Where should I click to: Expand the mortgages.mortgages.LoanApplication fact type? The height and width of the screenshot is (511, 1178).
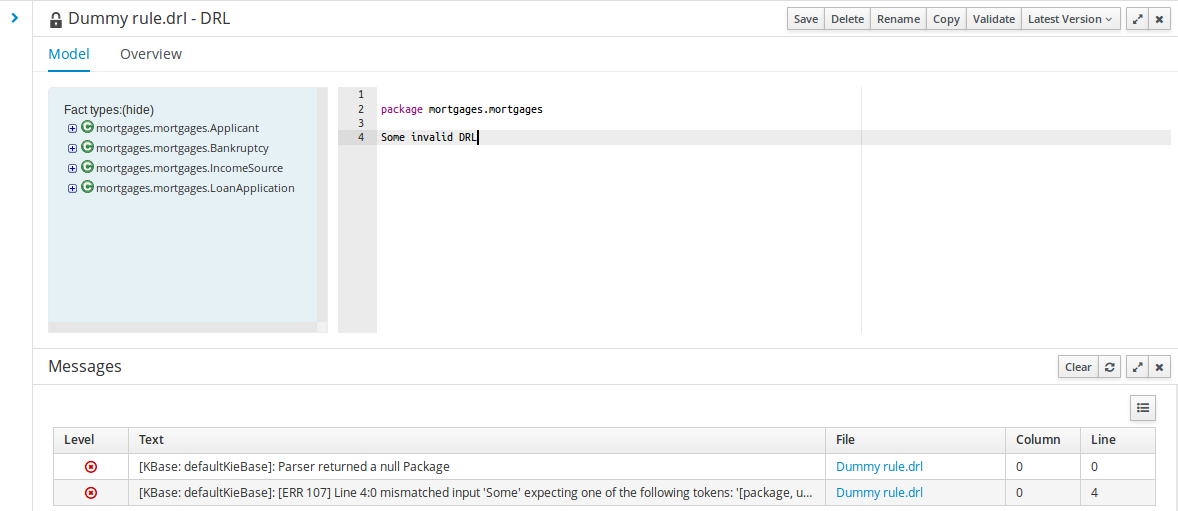[x=72, y=188]
